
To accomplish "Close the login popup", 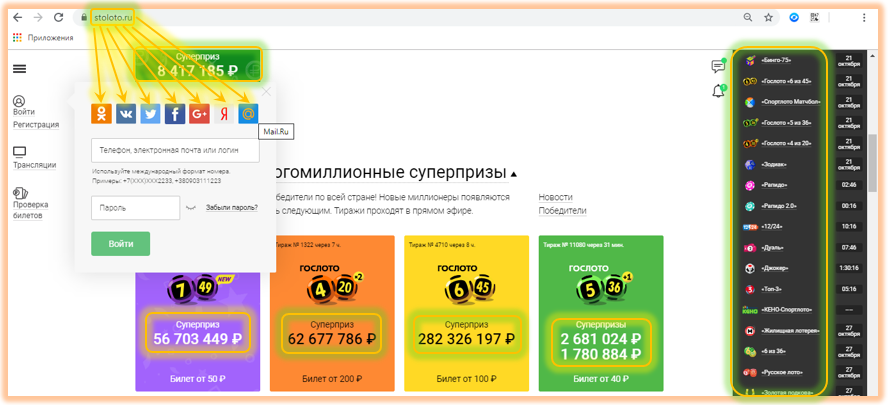I will (x=266, y=92).
